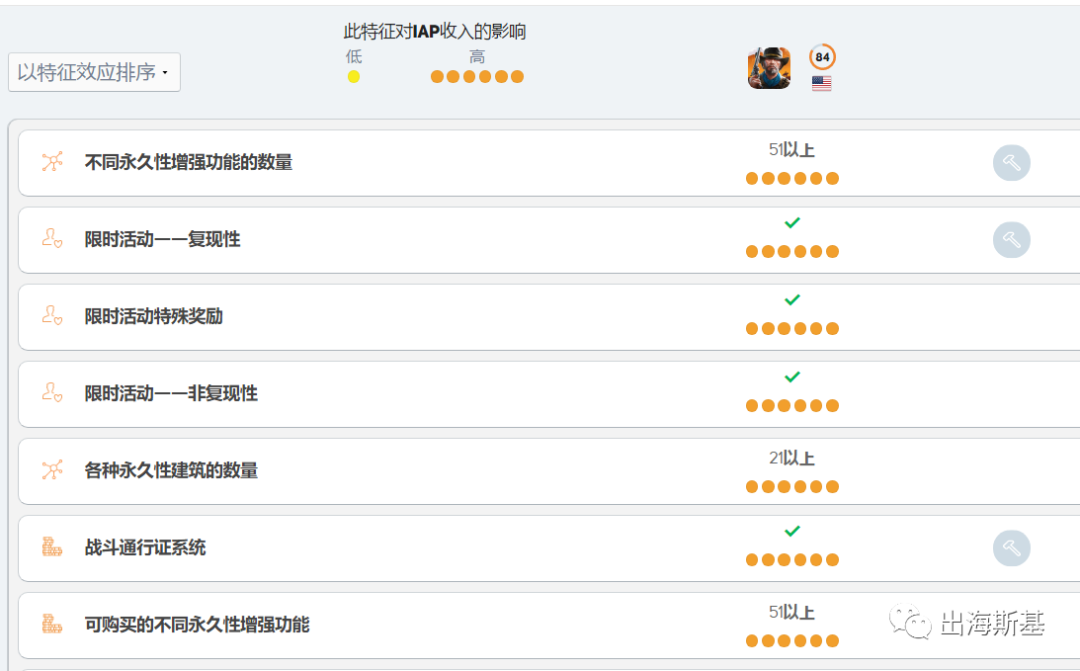This screenshot has width=1080, height=671.
Task: Click the green checkmark for 战斗通行证系统
Action: point(792,531)
